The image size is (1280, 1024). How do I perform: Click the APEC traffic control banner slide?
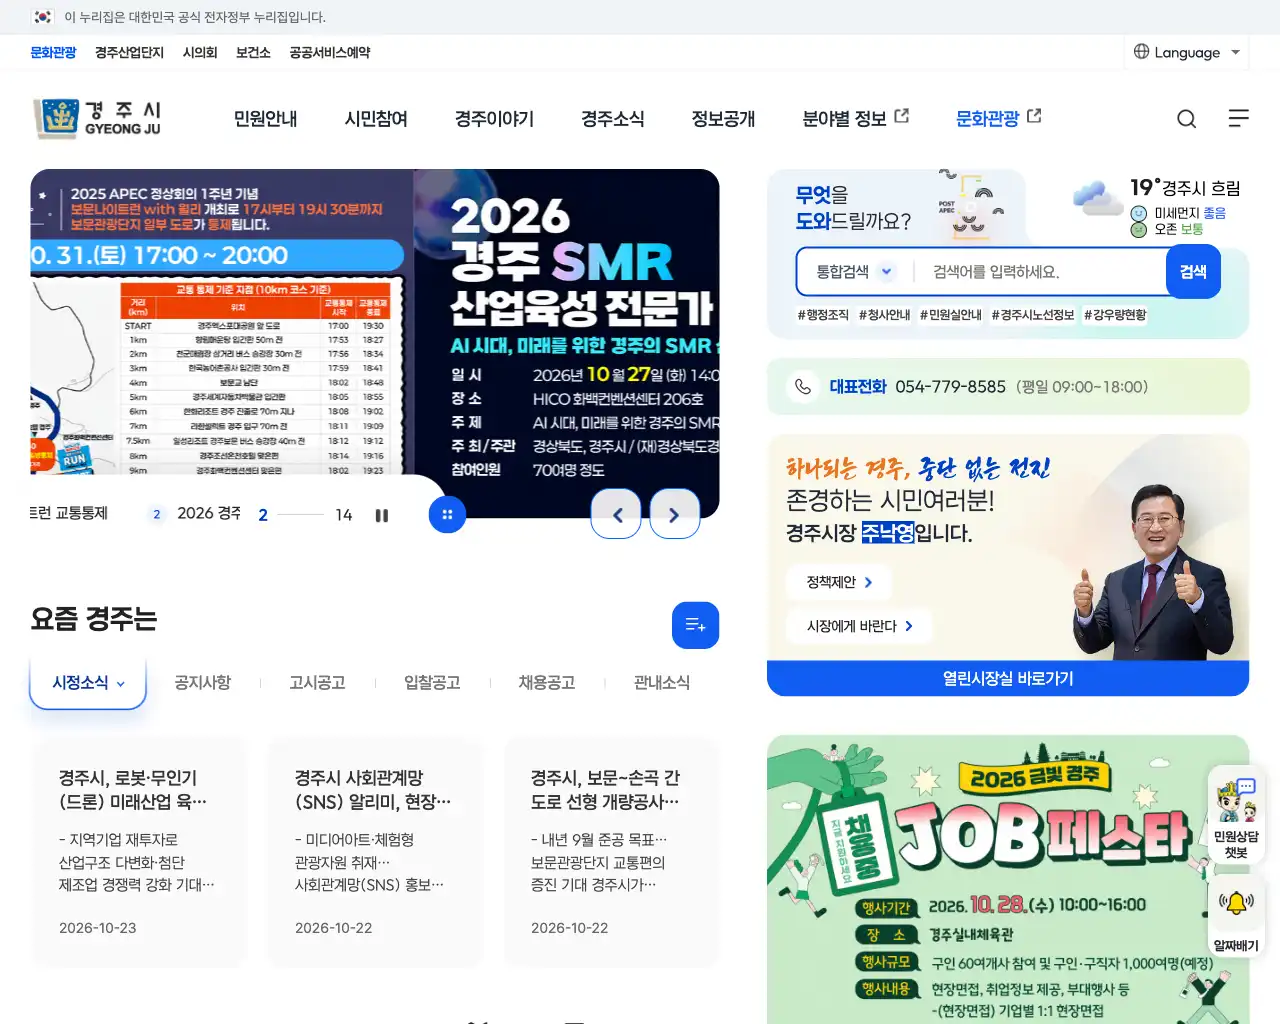point(222,321)
